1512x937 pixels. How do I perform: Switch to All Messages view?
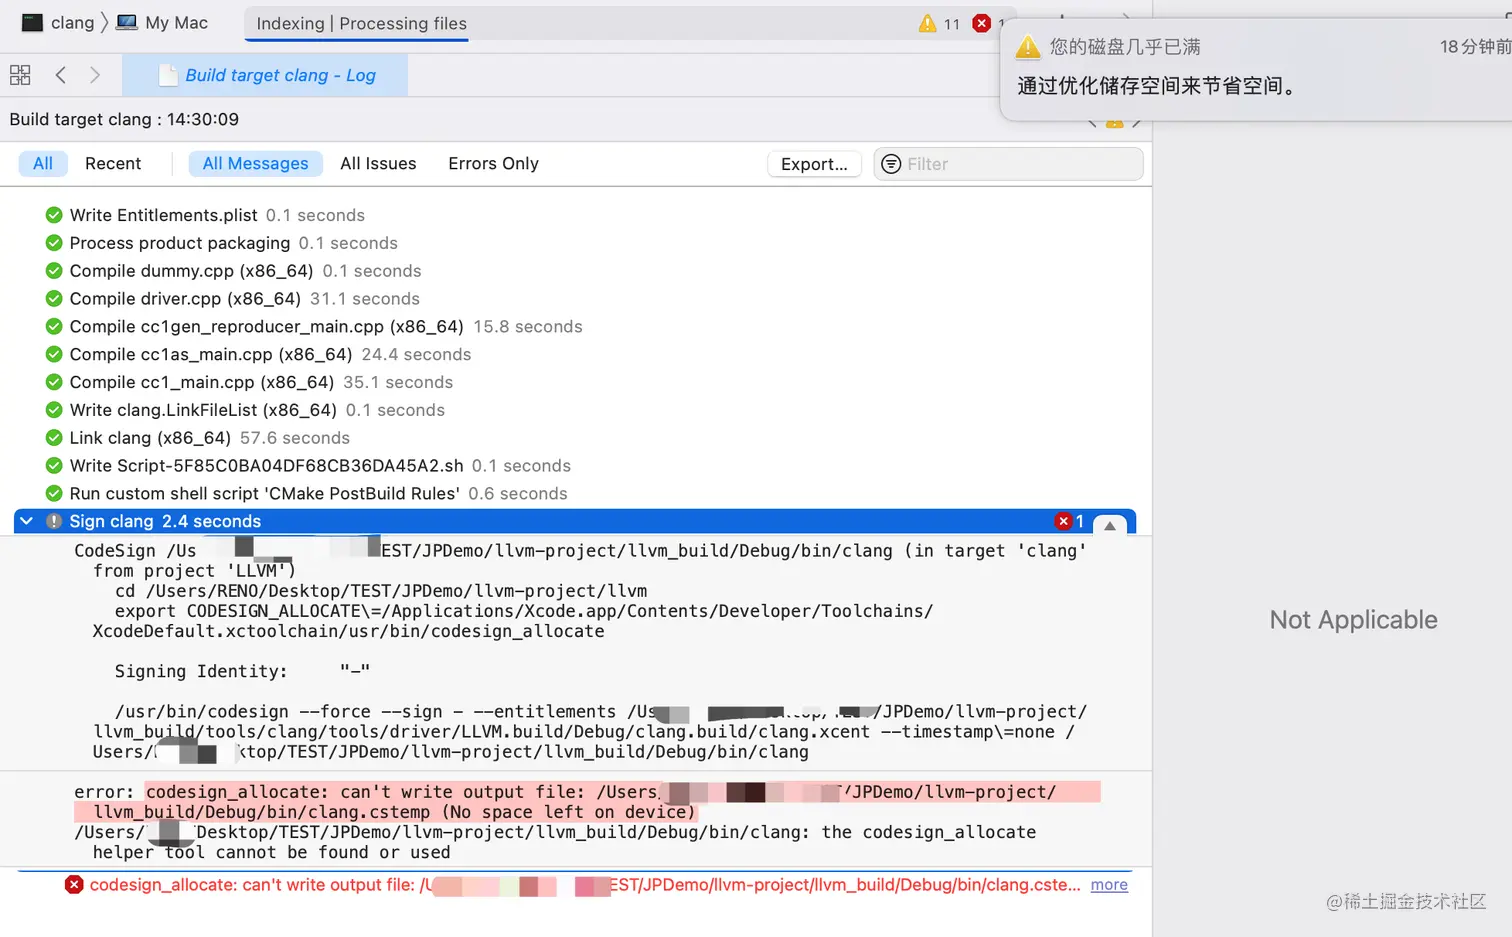click(x=256, y=164)
